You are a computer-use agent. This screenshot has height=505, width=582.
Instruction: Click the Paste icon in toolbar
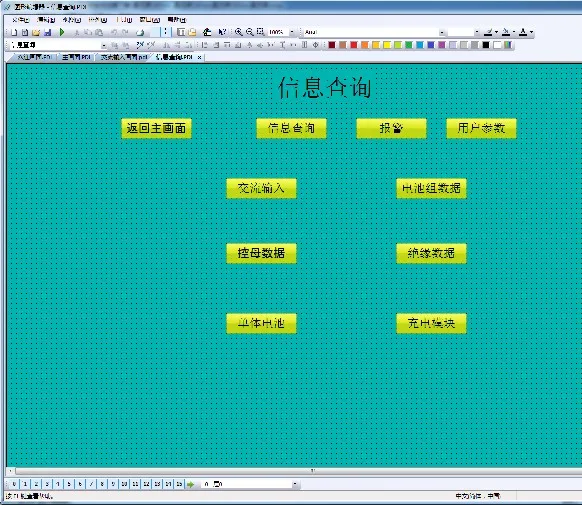pos(99,33)
